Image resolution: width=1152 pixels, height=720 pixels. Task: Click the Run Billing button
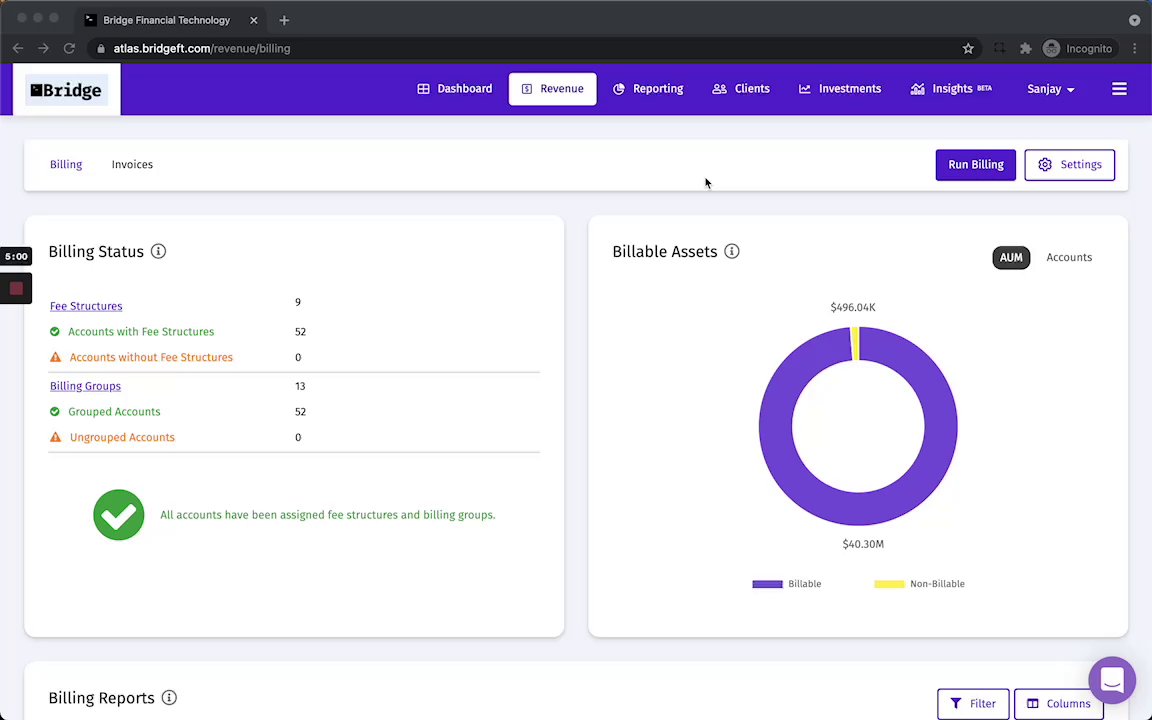point(976,165)
